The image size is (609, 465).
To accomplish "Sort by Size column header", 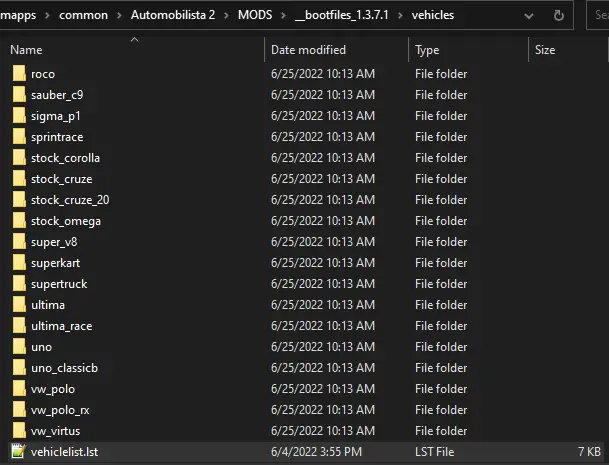I will (545, 50).
